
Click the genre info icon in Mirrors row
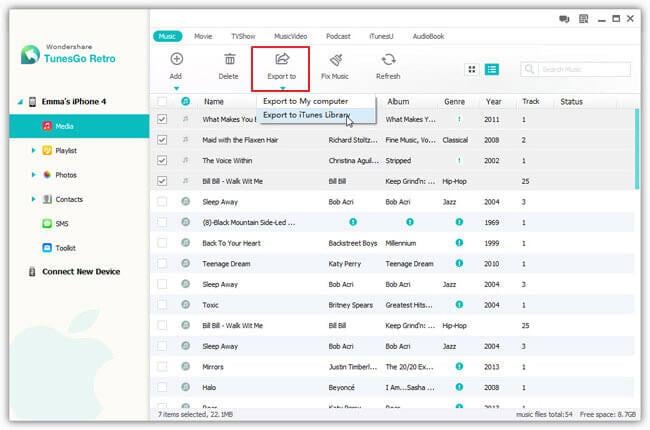(459, 366)
